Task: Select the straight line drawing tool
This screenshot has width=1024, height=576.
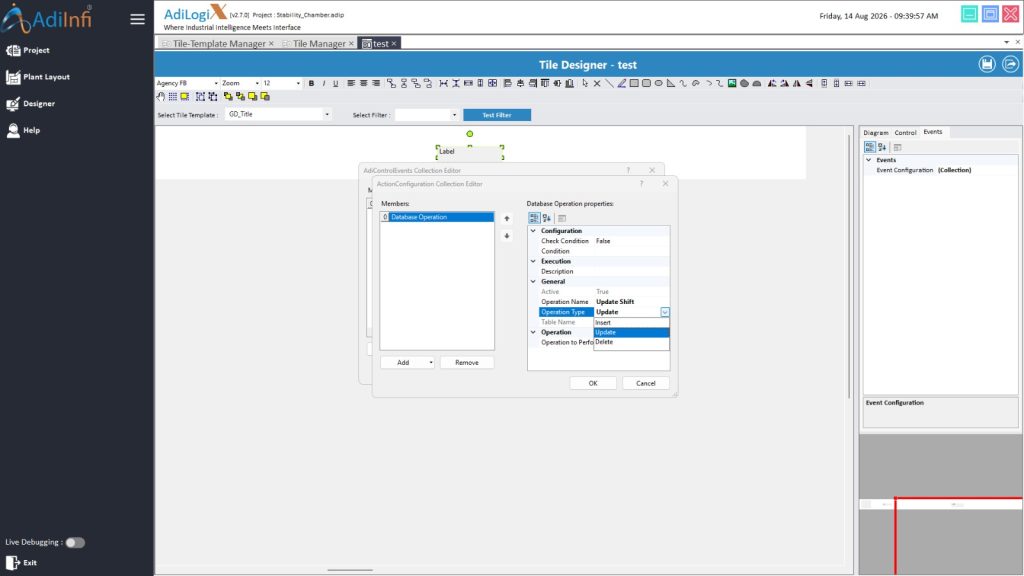Action: coord(609,84)
